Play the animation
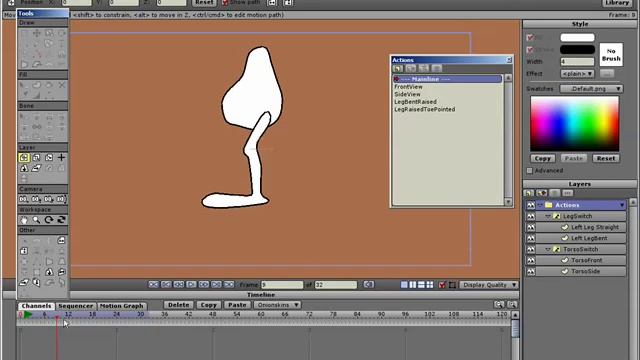 (191, 284)
